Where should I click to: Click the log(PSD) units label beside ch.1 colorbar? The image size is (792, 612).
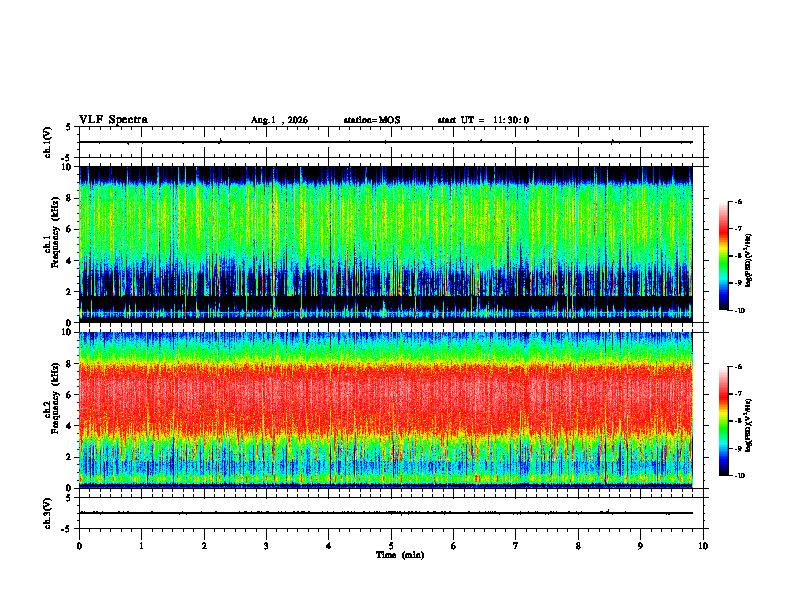[749, 260]
